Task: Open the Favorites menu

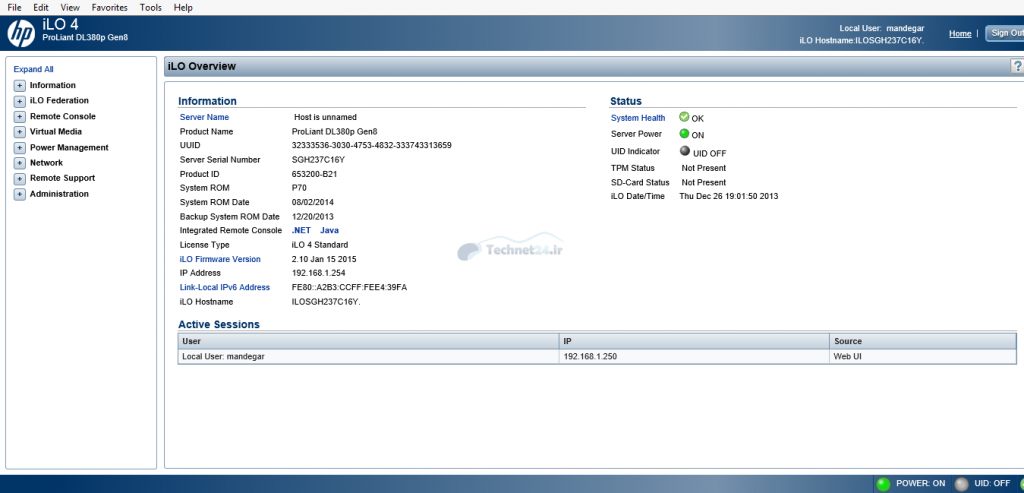Action: click(x=109, y=7)
